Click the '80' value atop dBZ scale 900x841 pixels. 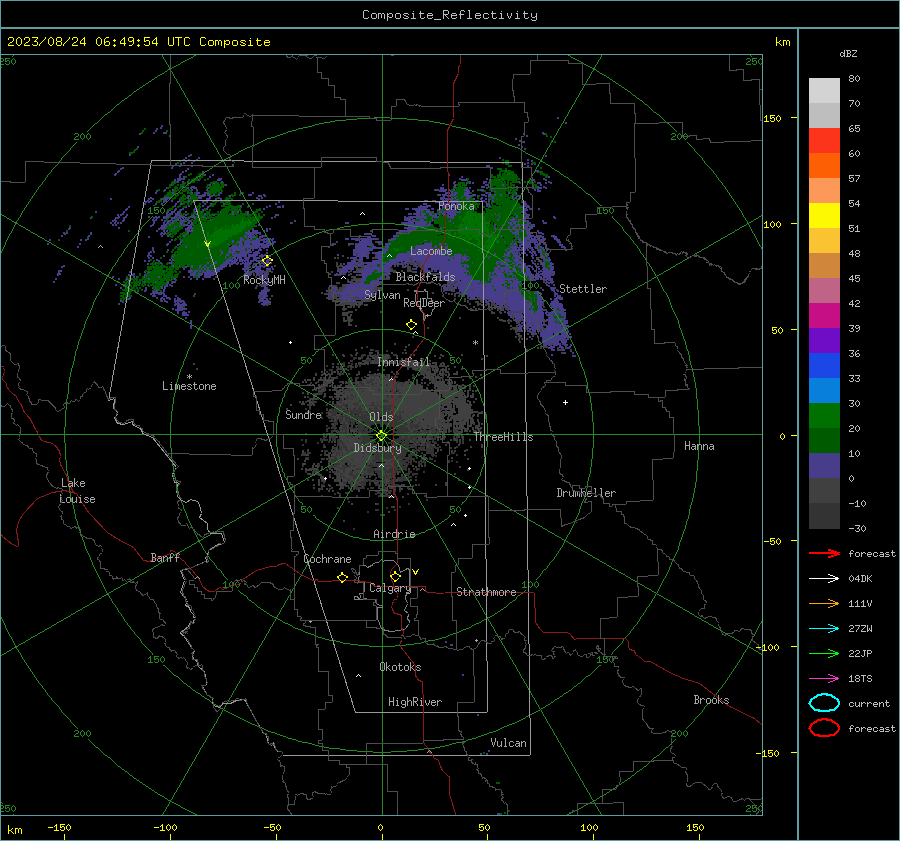point(854,79)
